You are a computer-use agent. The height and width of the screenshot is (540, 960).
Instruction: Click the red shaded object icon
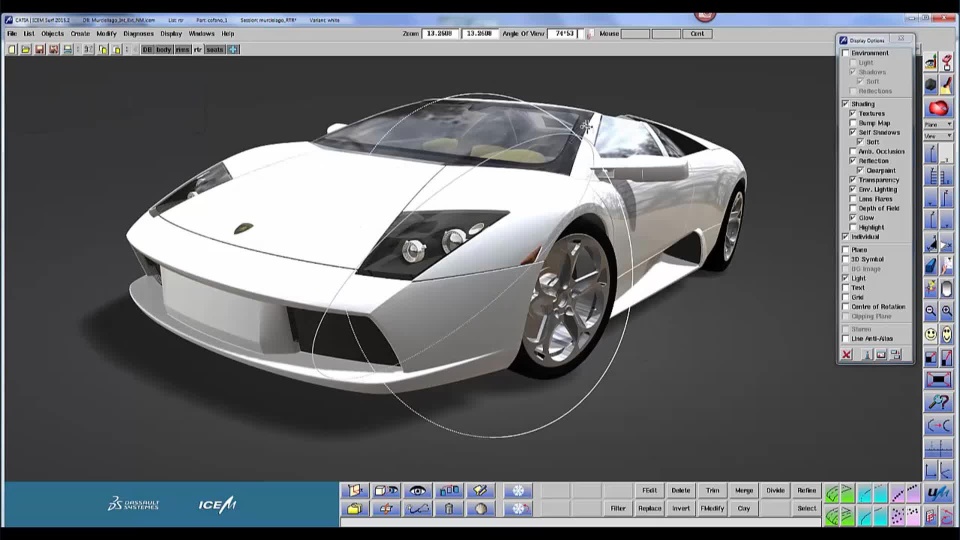pos(938,108)
